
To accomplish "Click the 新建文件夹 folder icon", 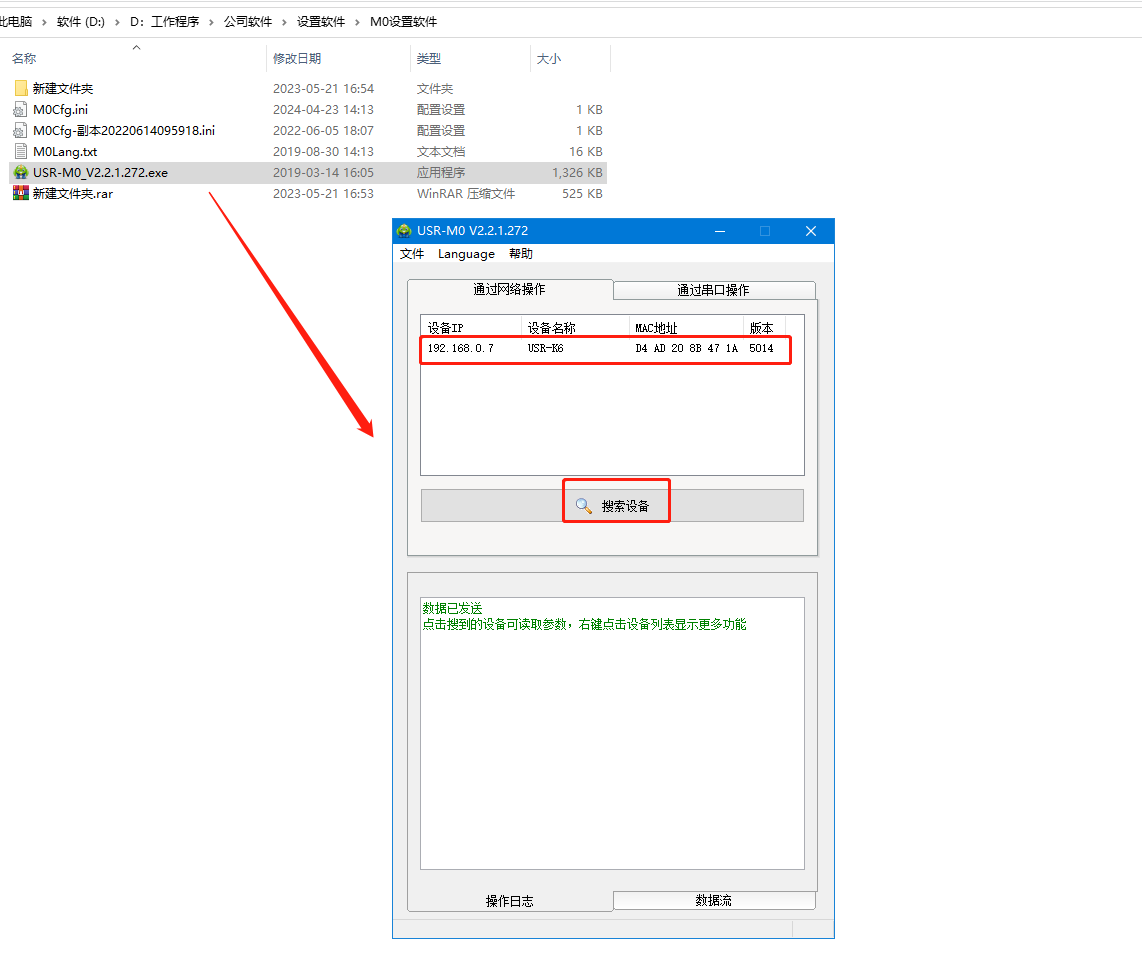I will [x=21, y=88].
